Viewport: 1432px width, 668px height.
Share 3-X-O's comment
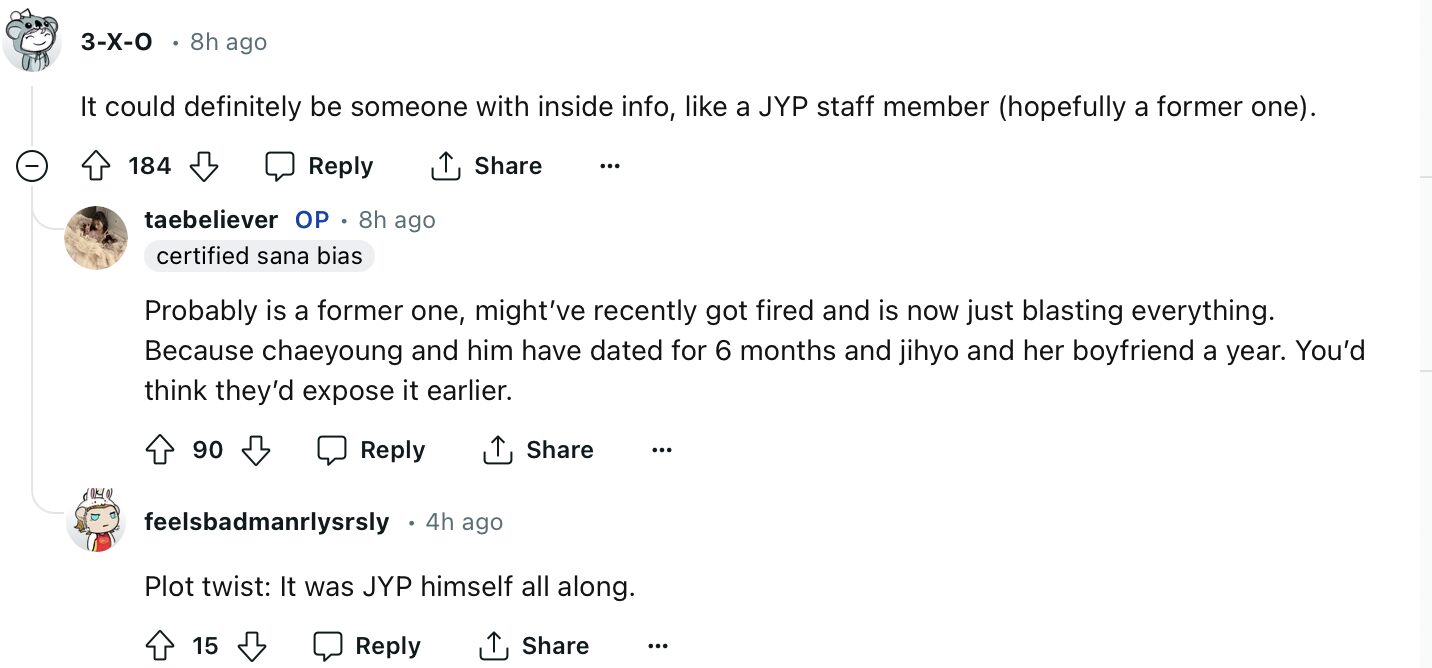click(486, 166)
